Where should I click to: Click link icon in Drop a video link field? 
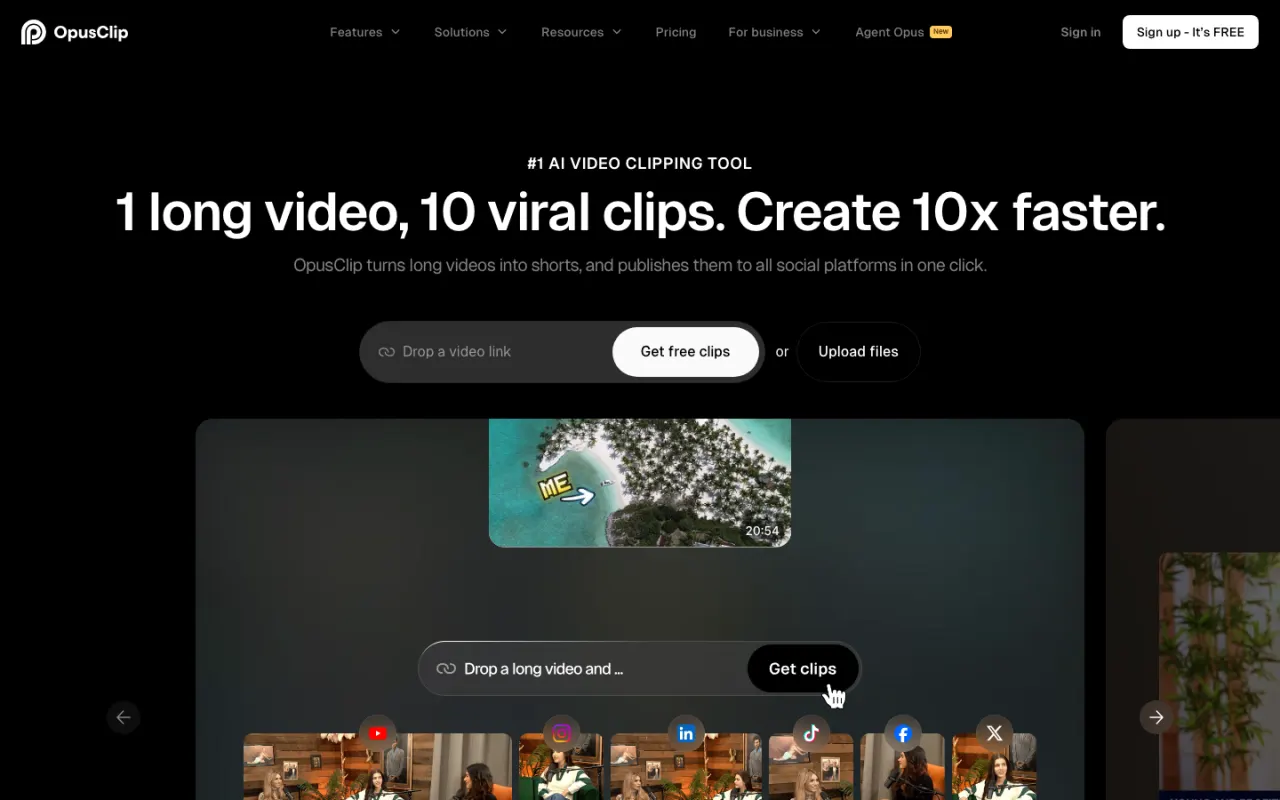(x=386, y=352)
